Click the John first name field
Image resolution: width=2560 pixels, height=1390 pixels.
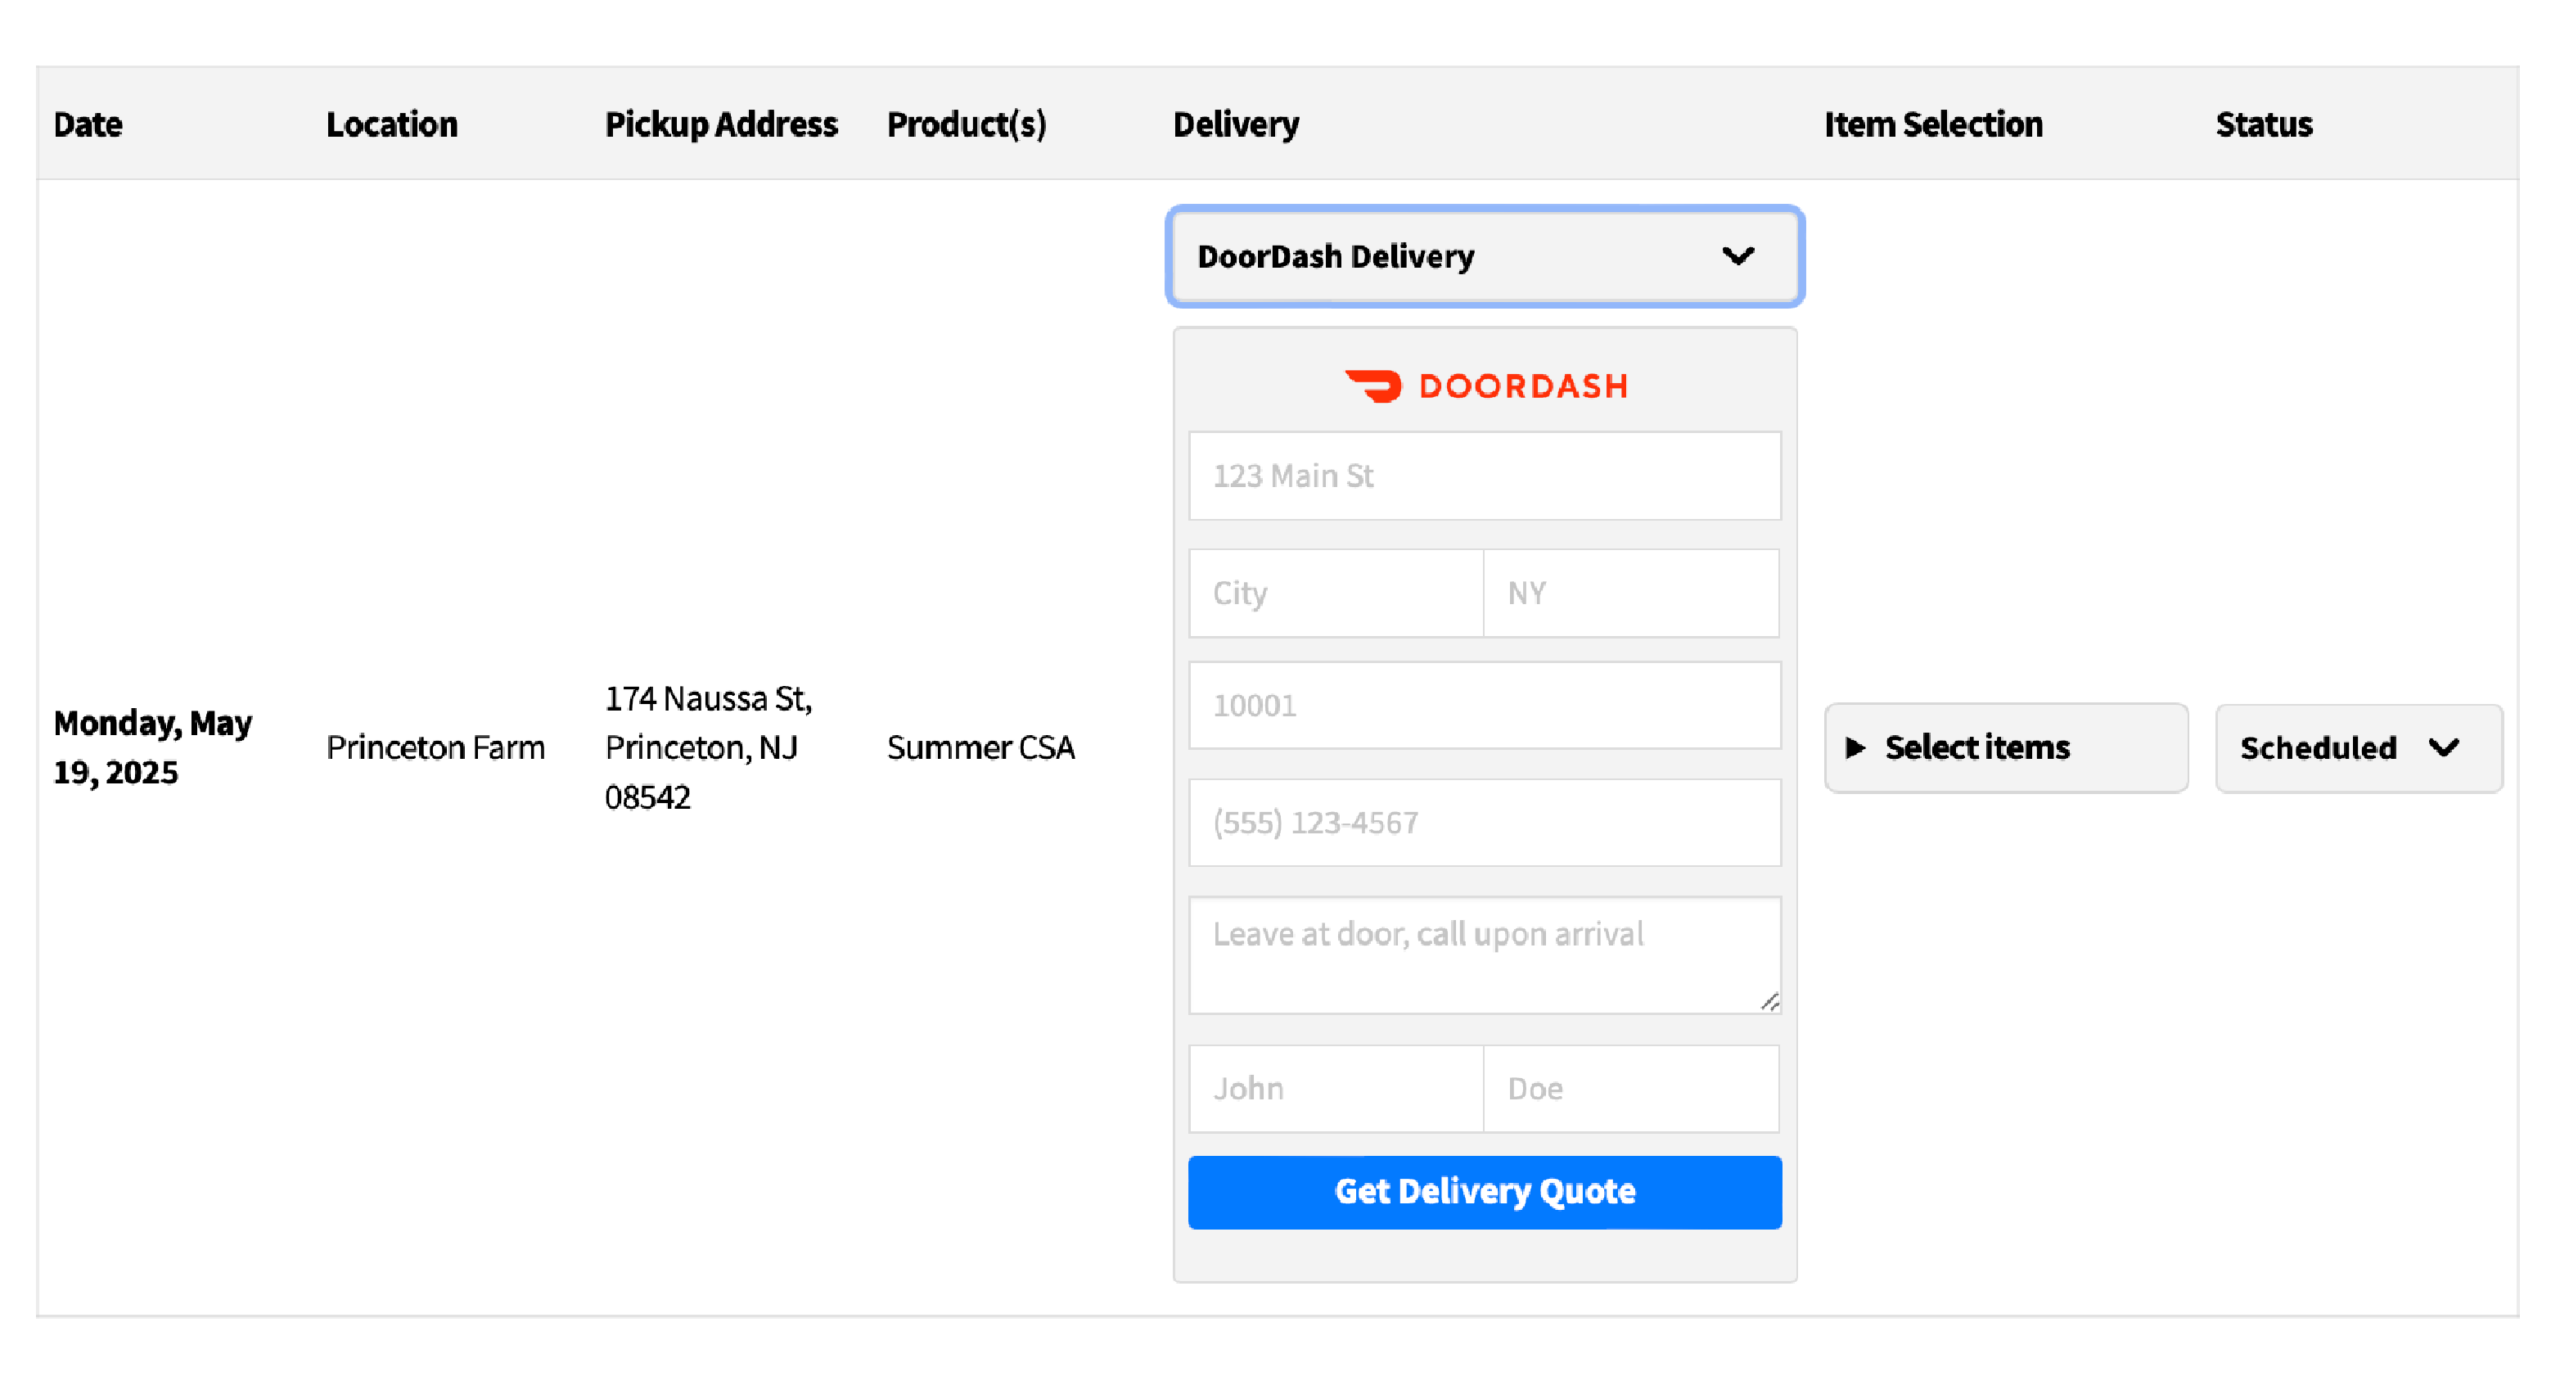1335,1088
